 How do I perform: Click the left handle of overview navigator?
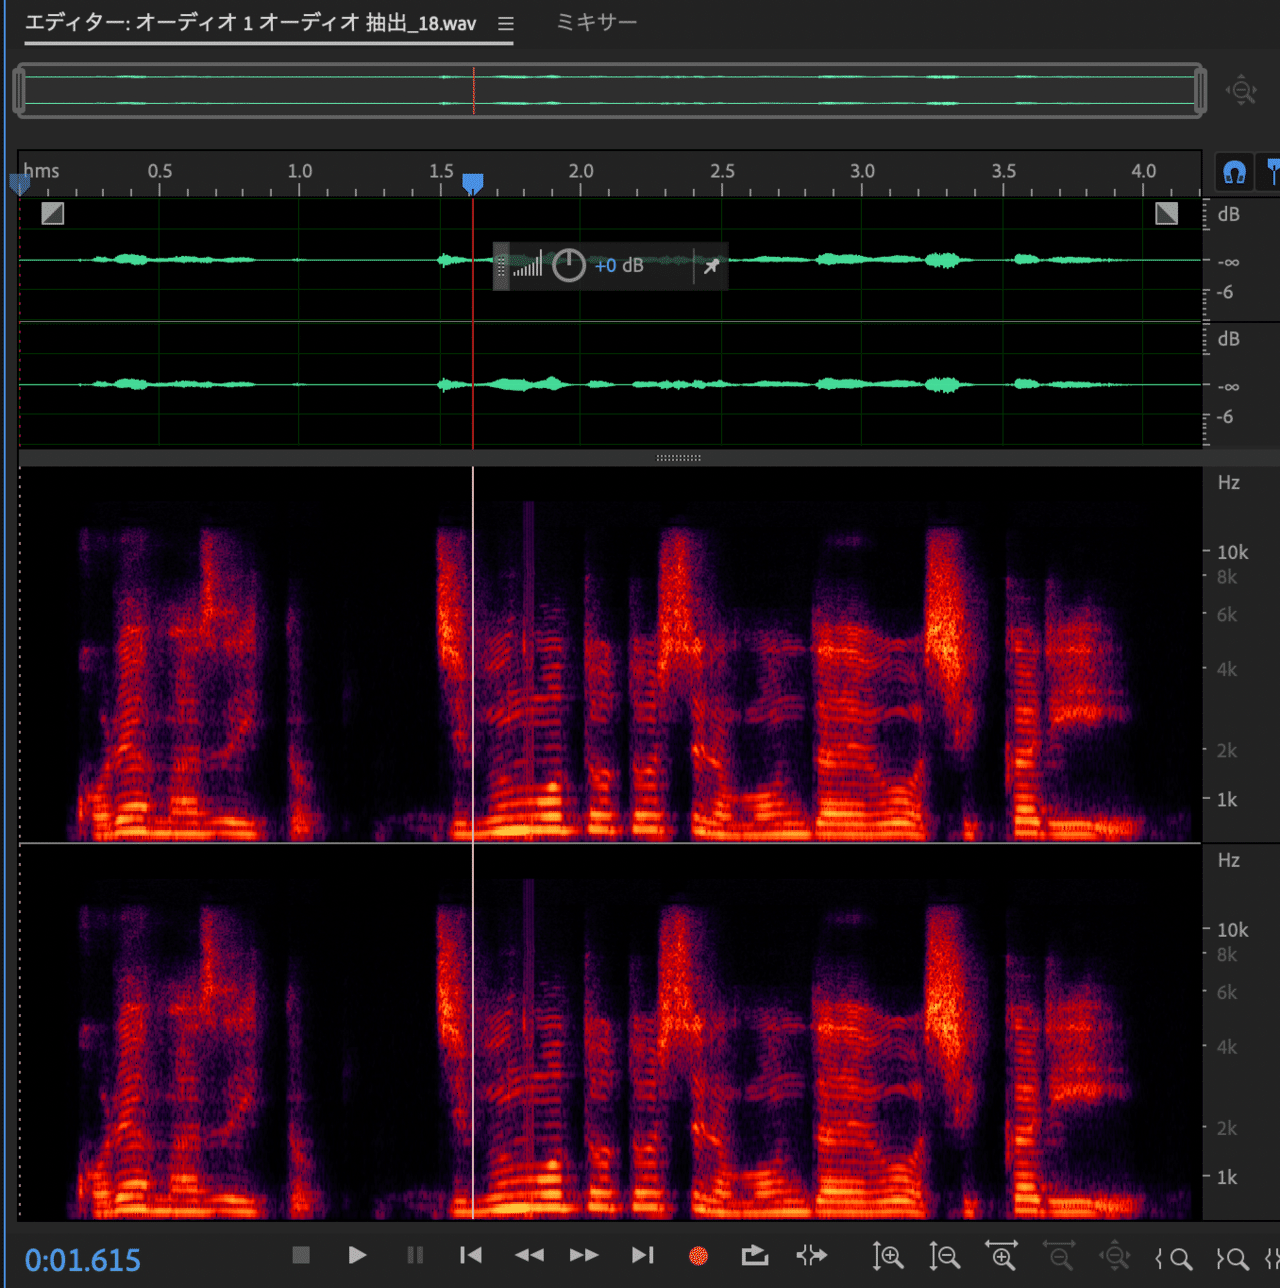point(19,91)
